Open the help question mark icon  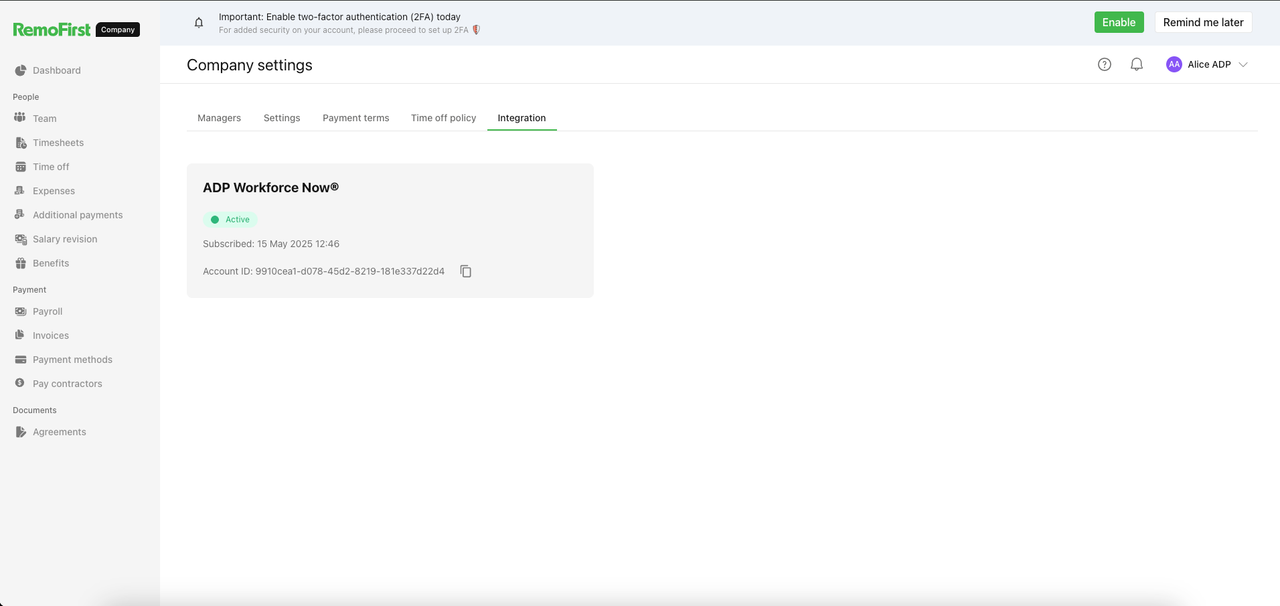pyautogui.click(x=1104, y=64)
